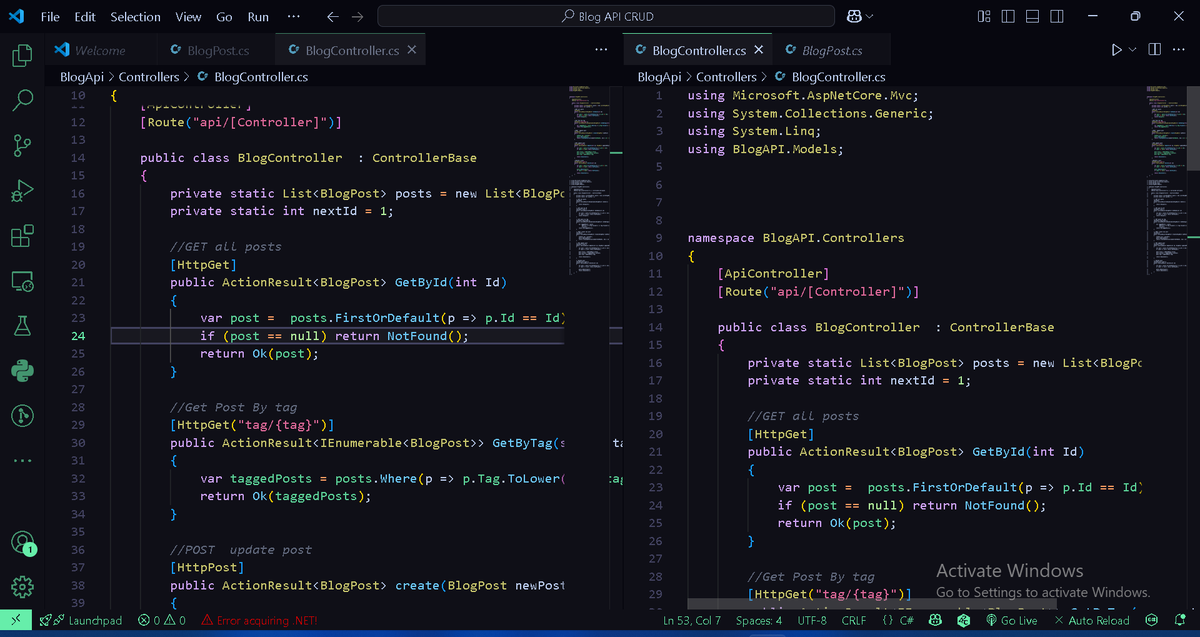Open the Selection menu

[135, 16]
